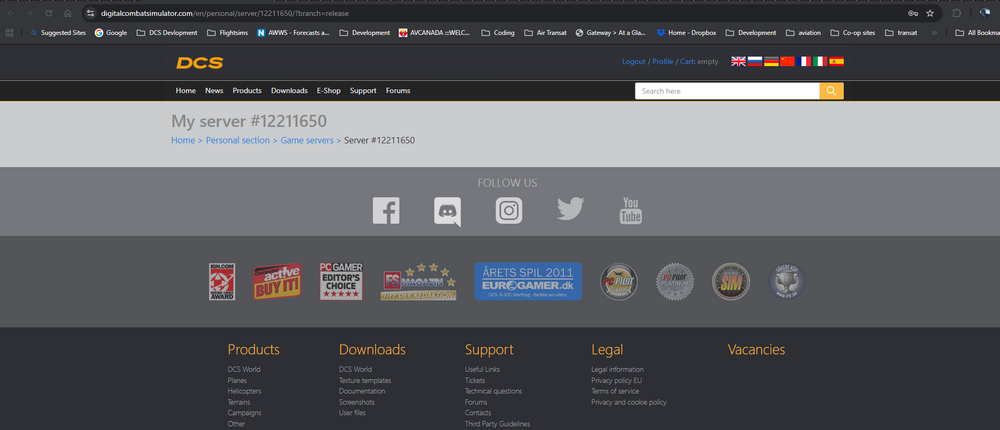This screenshot has height=430, width=1000.
Task: Focus the Search here field
Action: [727, 91]
